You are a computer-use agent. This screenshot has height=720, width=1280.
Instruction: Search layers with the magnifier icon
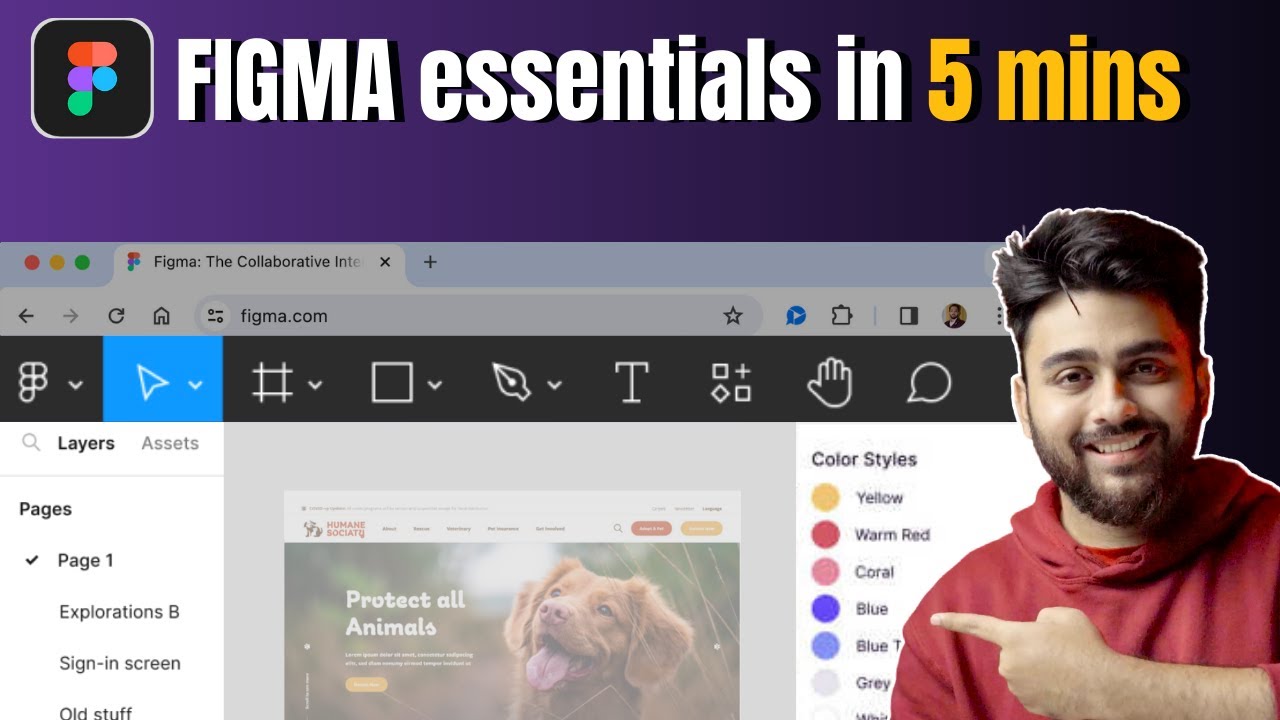click(31, 442)
